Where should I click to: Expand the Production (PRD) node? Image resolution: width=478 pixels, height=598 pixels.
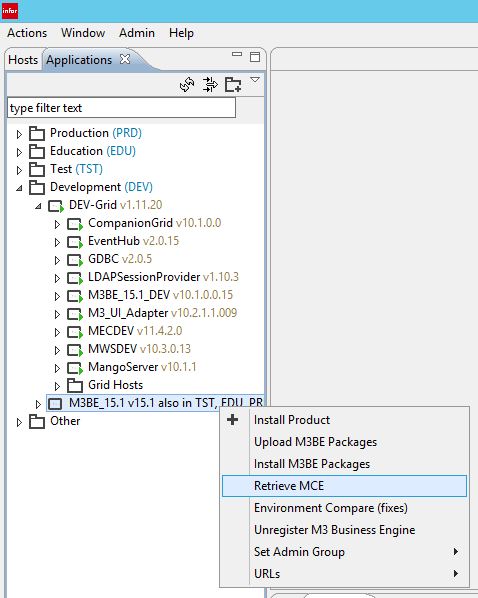click(19, 134)
